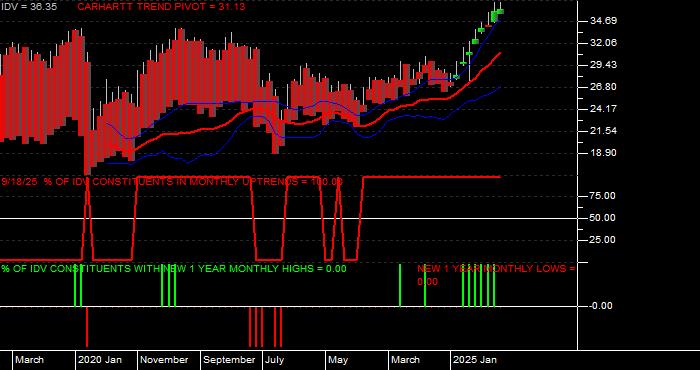This screenshot has width=700, height=370.
Task: Select the 18.90 price axis value
Action: pyautogui.click(x=604, y=153)
